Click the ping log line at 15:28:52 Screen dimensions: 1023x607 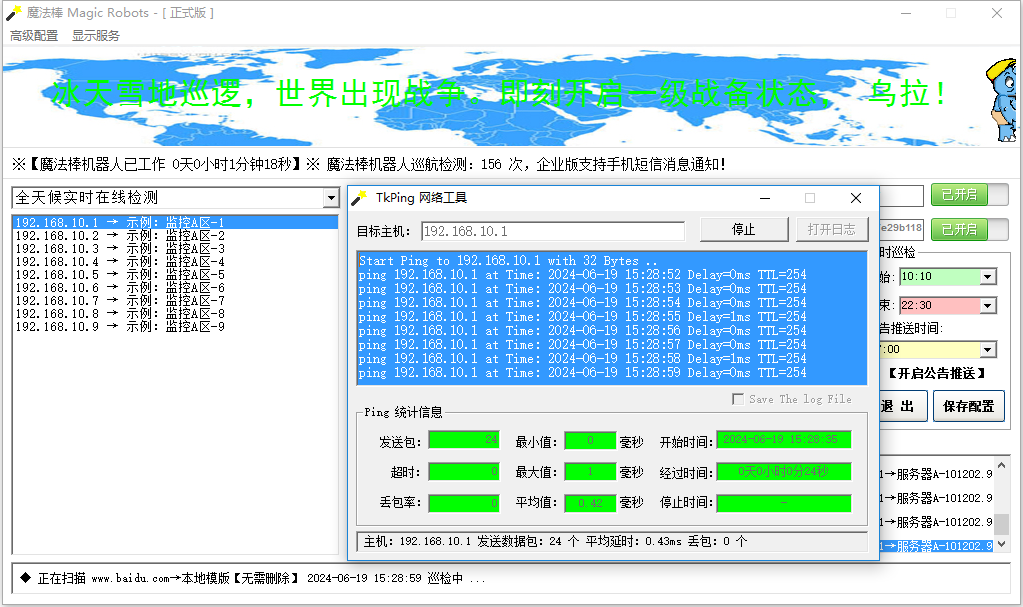(x=583, y=275)
